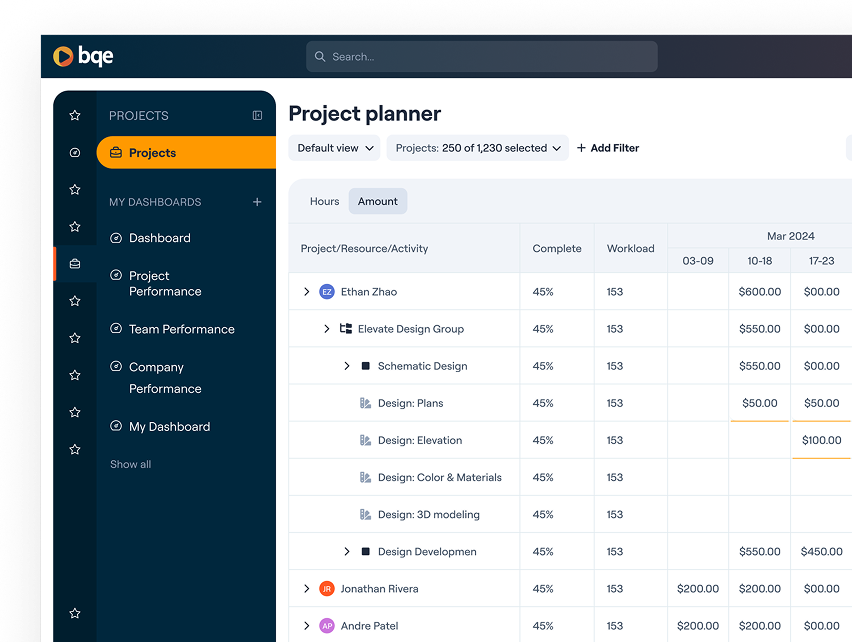
Task: Expand the Ethan Zhao row
Action: pos(306,292)
